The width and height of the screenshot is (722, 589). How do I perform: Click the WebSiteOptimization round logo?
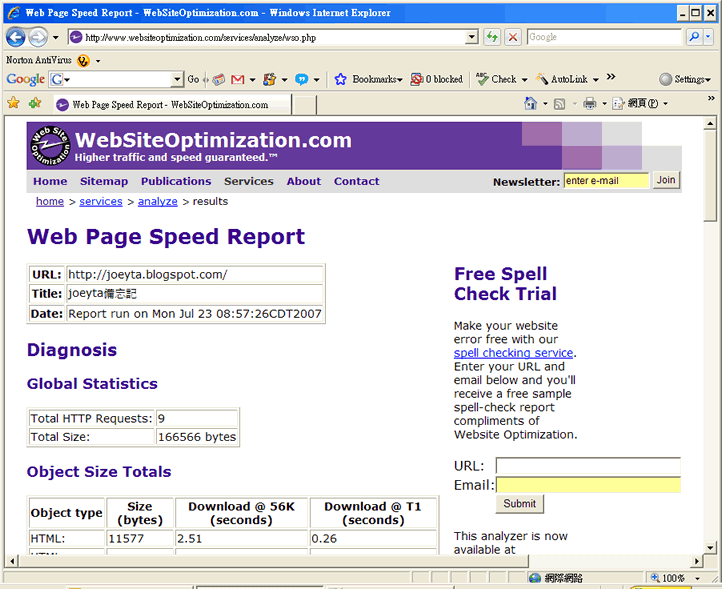(x=50, y=146)
